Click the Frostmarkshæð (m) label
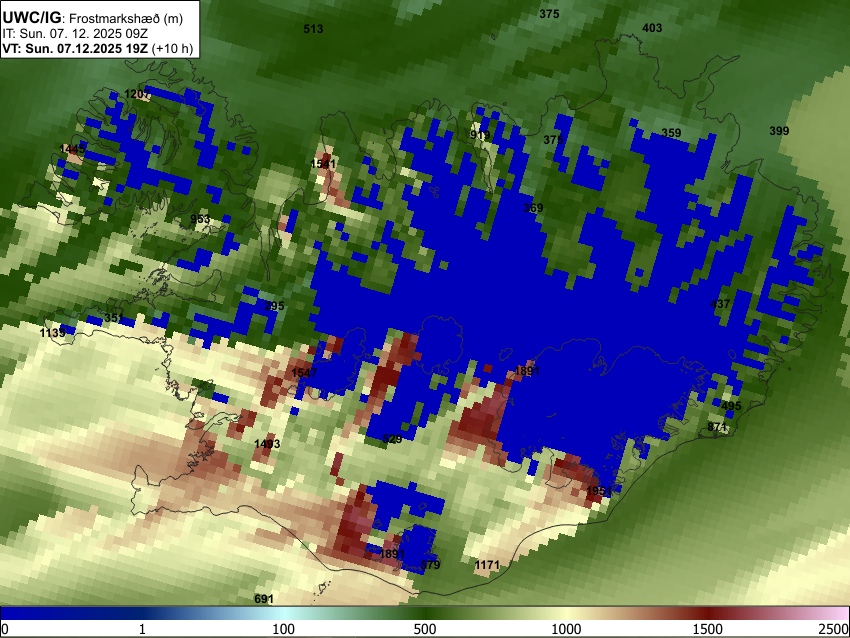This screenshot has width=850, height=638. (126, 19)
